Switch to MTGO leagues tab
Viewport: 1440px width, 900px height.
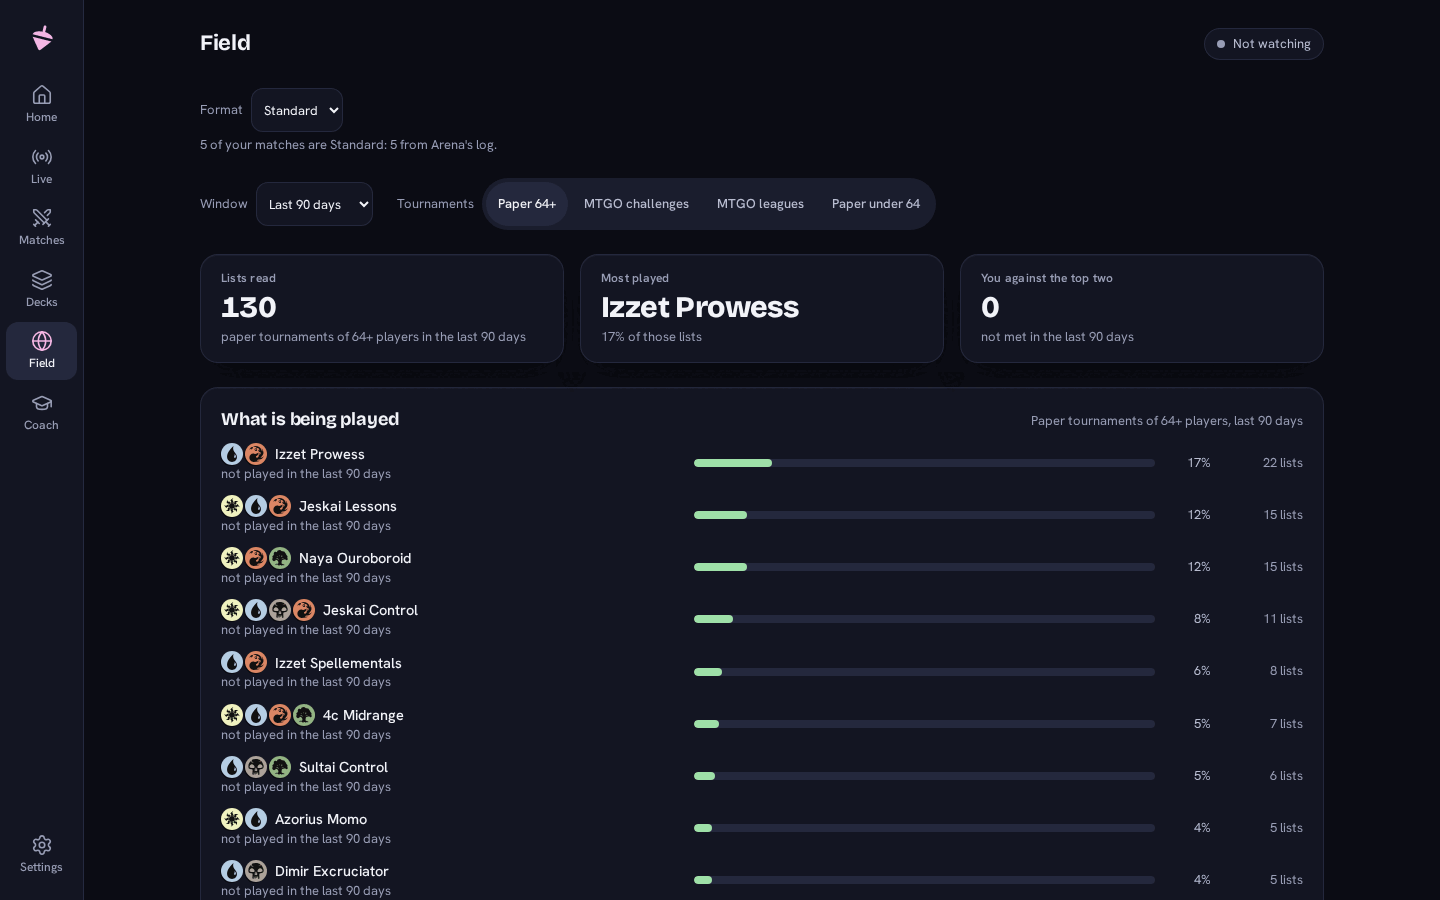click(x=760, y=204)
